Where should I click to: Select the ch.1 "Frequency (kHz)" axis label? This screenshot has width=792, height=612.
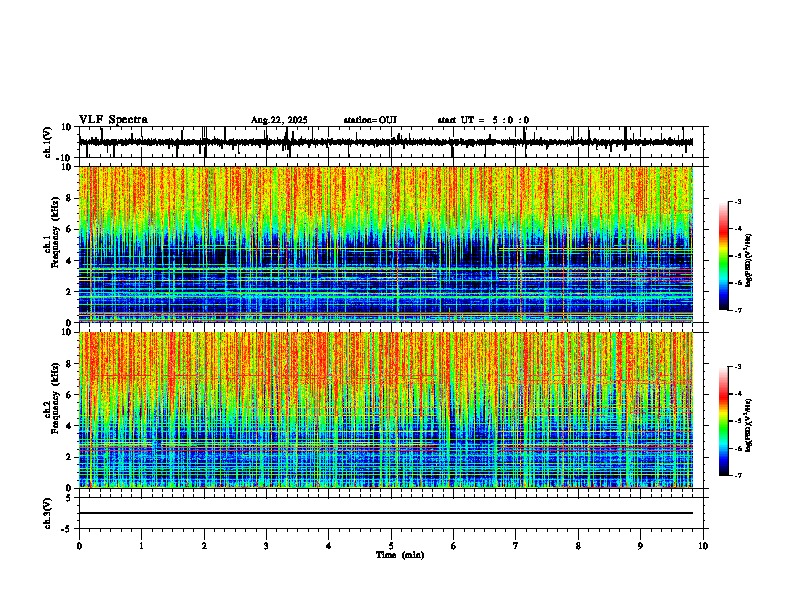tap(55, 232)
